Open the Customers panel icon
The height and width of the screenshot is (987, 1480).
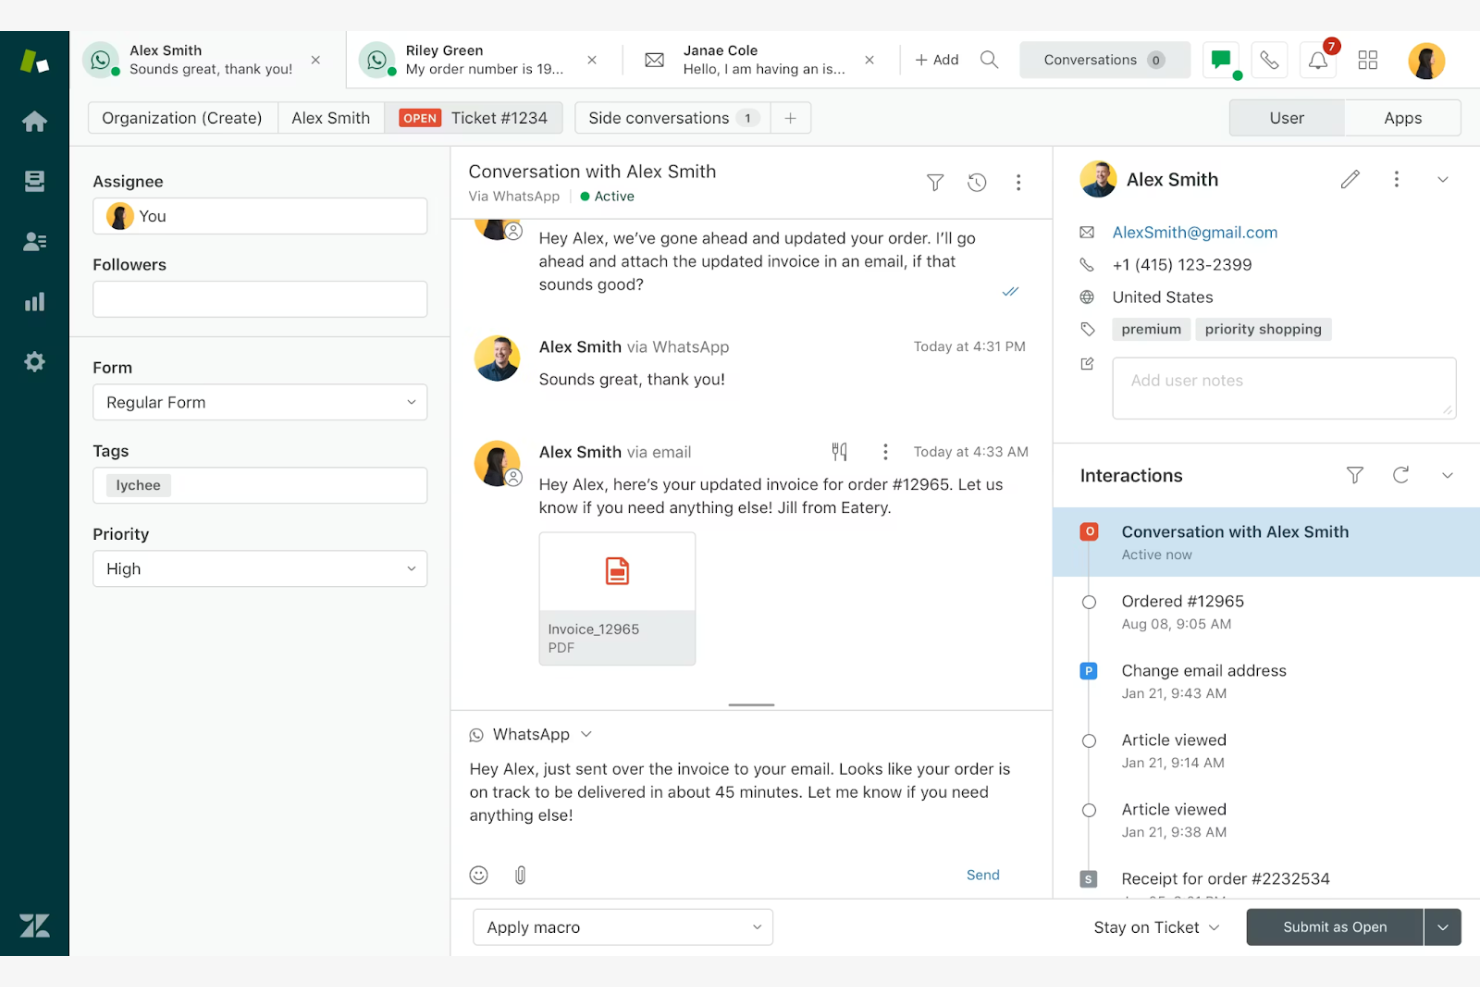(34, 241)
